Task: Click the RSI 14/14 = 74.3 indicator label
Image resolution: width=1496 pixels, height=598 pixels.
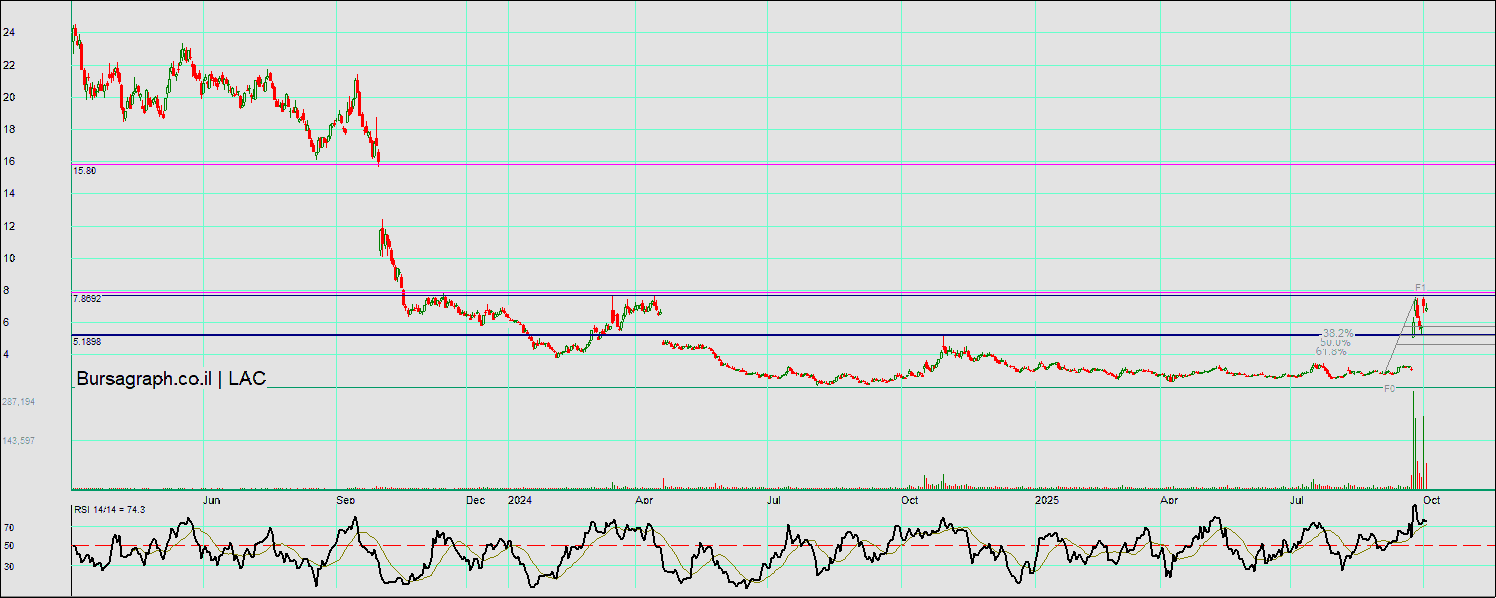Action: tap(109, 510)
